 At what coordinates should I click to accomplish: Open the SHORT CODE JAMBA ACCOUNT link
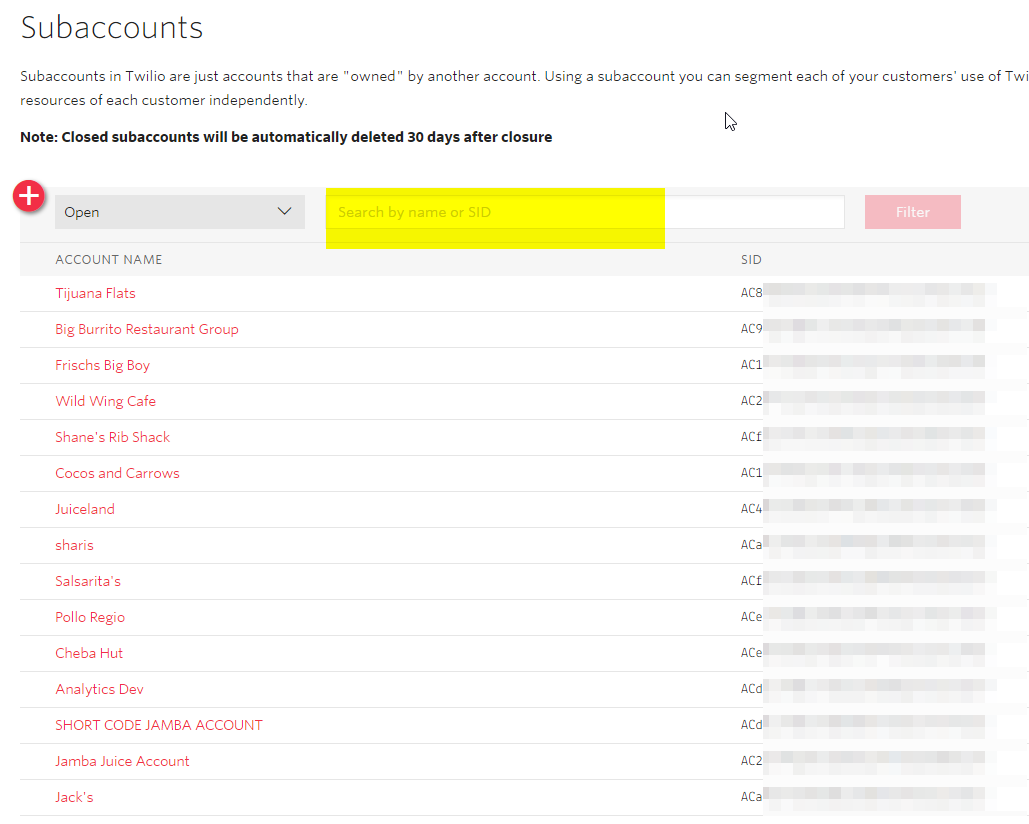(x=159, y=724)
